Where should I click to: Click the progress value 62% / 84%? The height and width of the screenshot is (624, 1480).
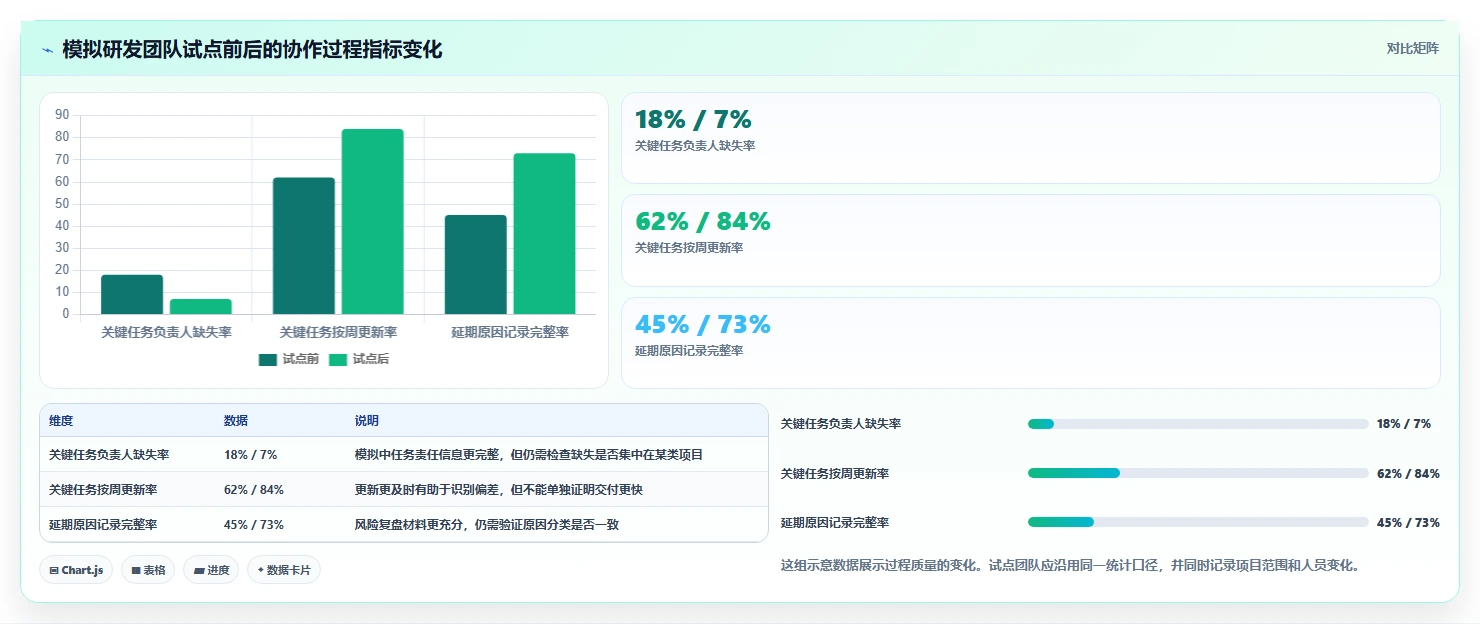pos(1408,474)
